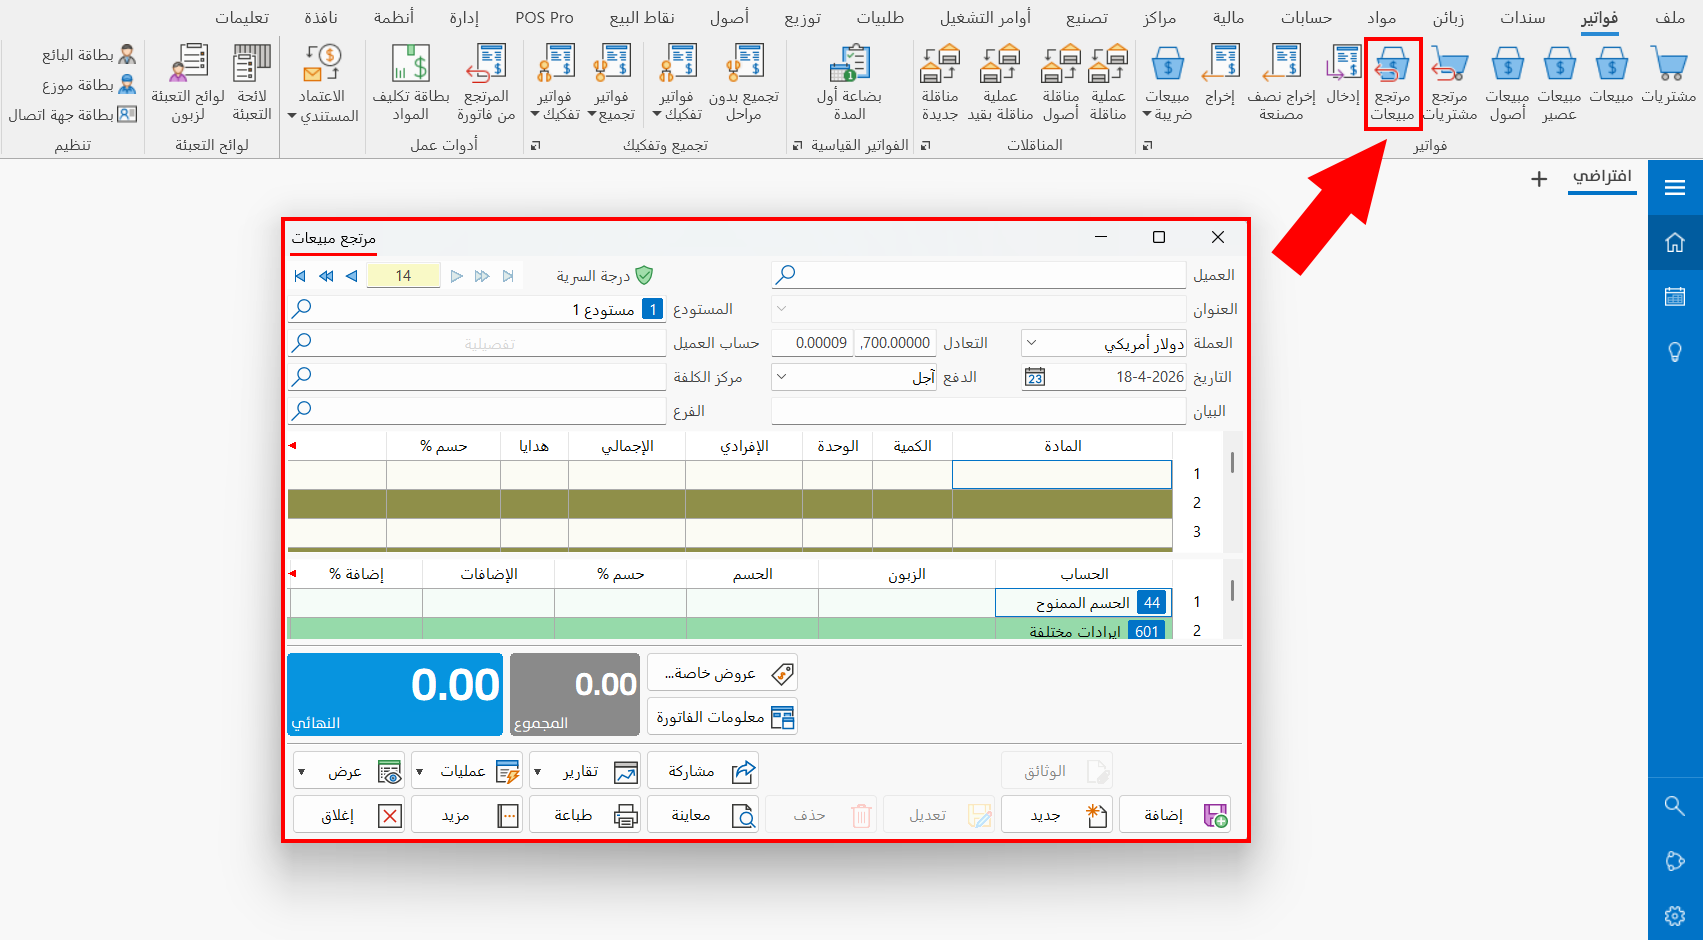Open المرتجع من فاتورة tool
The width and height of the screenshot is (1703, 940).
486,84
